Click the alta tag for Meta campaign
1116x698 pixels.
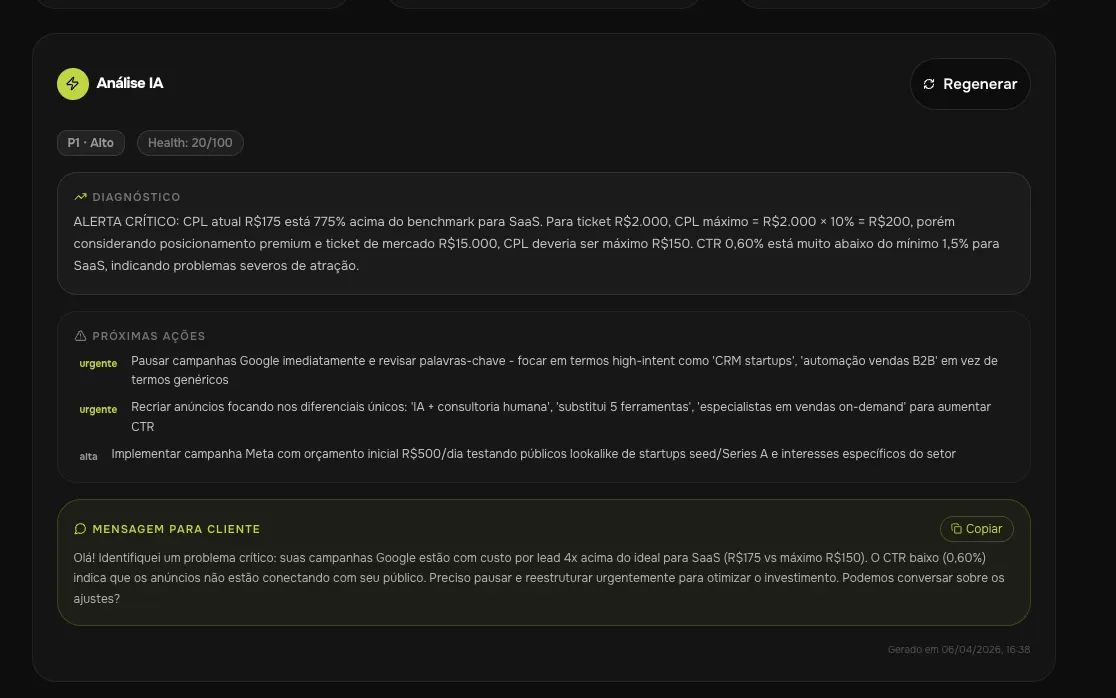coord(88,457)
